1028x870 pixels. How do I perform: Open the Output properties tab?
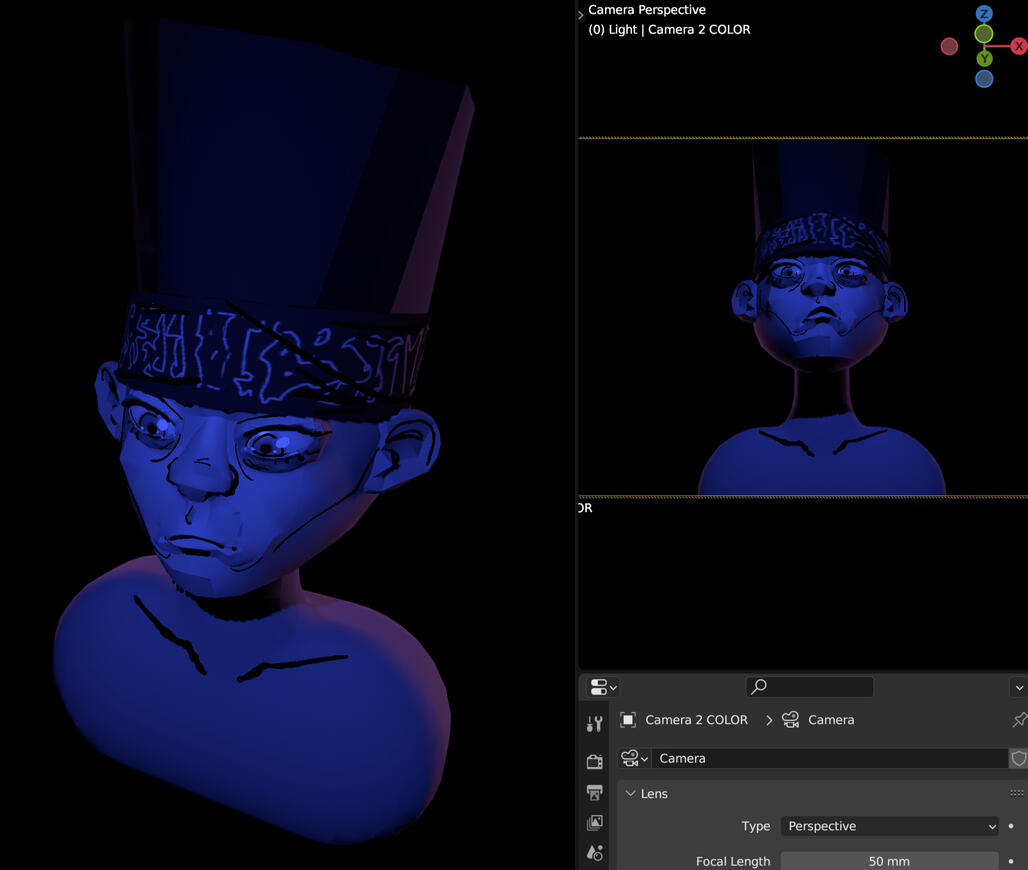coord(595,793)
